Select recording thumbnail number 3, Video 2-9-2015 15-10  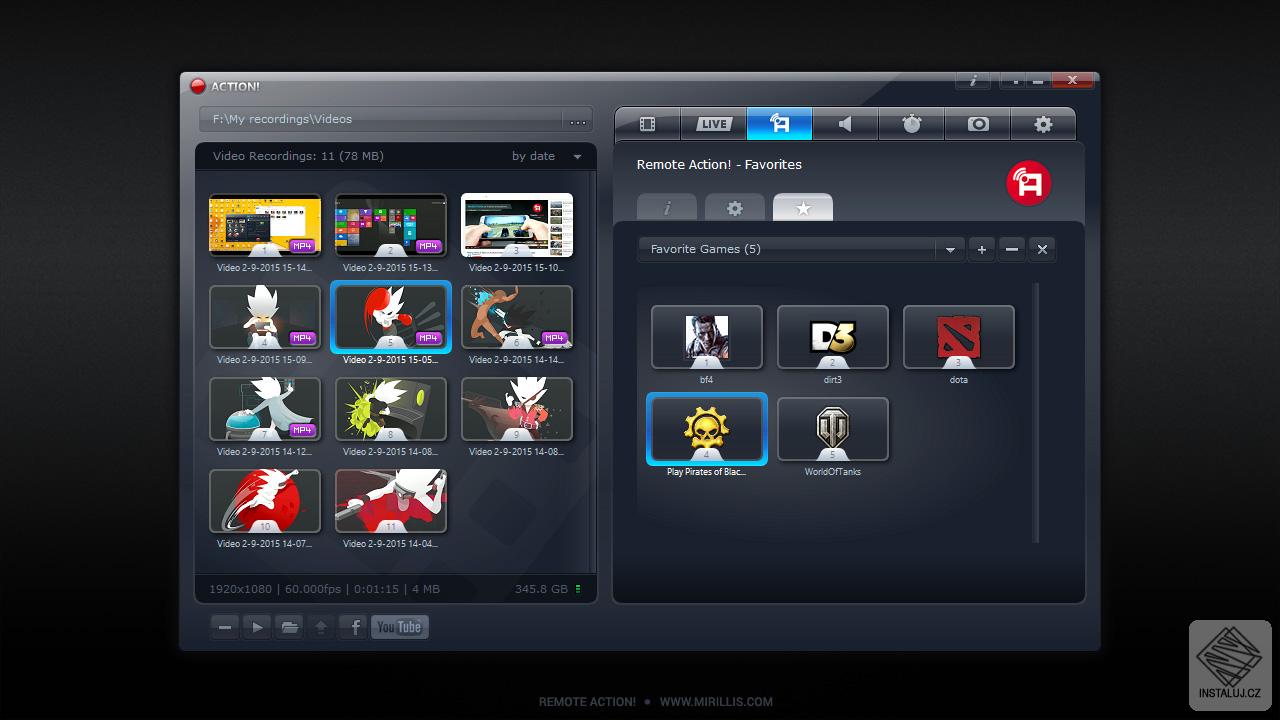[x=517, y=225]
